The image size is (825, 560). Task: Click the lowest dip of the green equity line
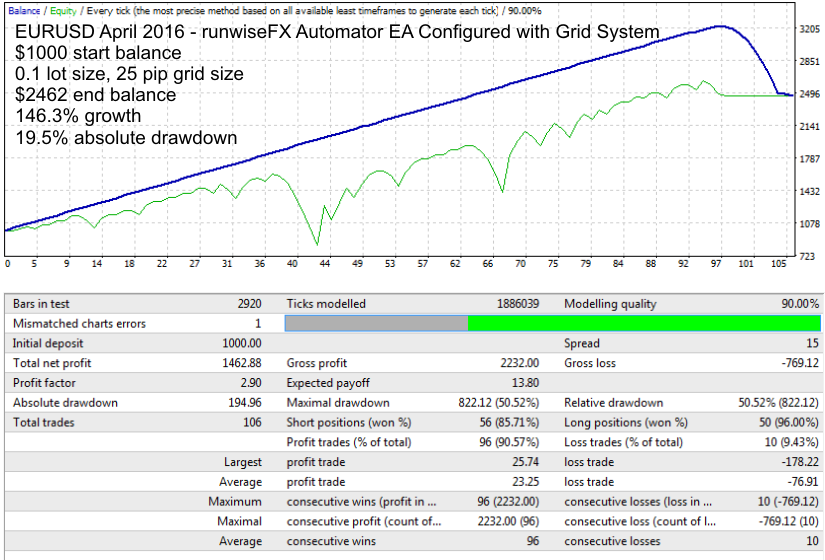pyautogui.click(x=317, y=244)
